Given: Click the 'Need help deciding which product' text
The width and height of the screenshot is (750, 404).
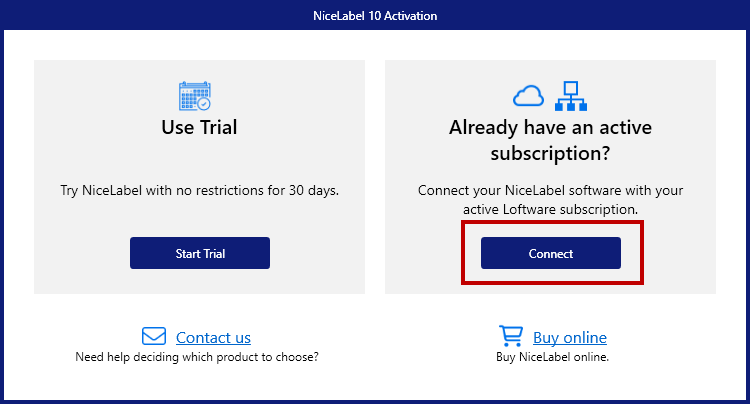Looking at the screenshot, I should tap(197, 357).
